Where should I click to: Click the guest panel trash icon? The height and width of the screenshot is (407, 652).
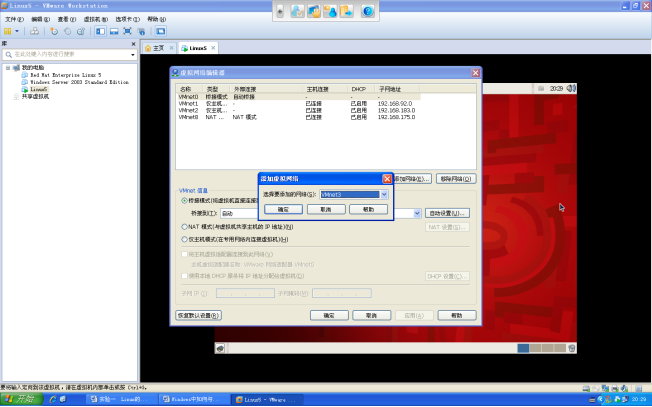click(572, 348)
